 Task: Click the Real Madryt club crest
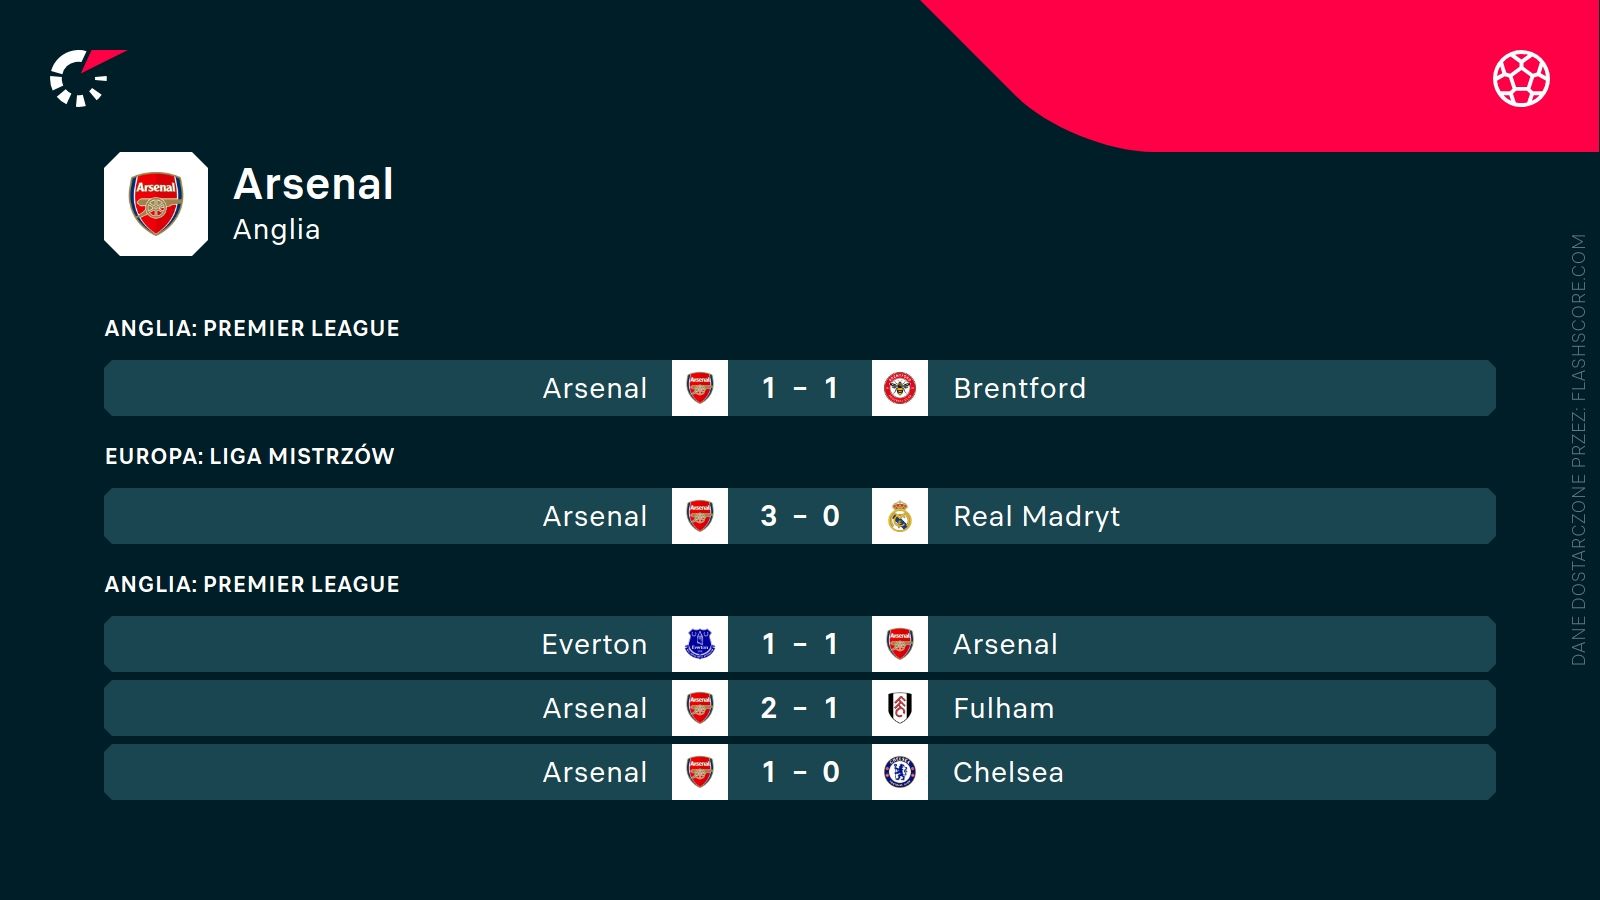click(900, 516)
